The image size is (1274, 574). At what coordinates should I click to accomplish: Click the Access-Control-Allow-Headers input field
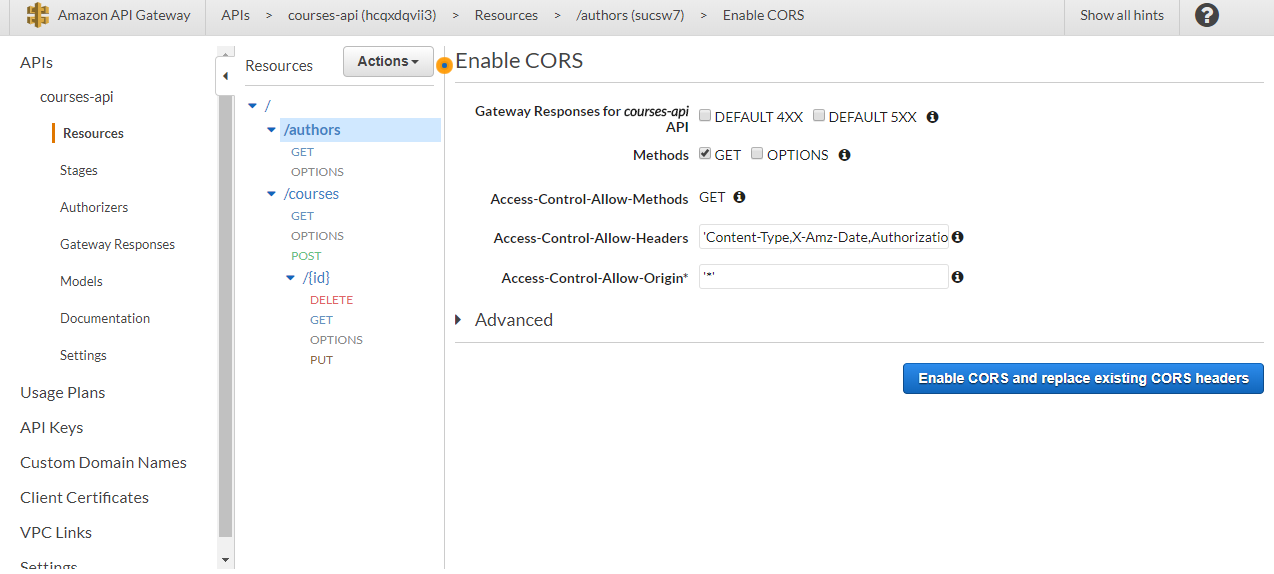coord(823,237)
